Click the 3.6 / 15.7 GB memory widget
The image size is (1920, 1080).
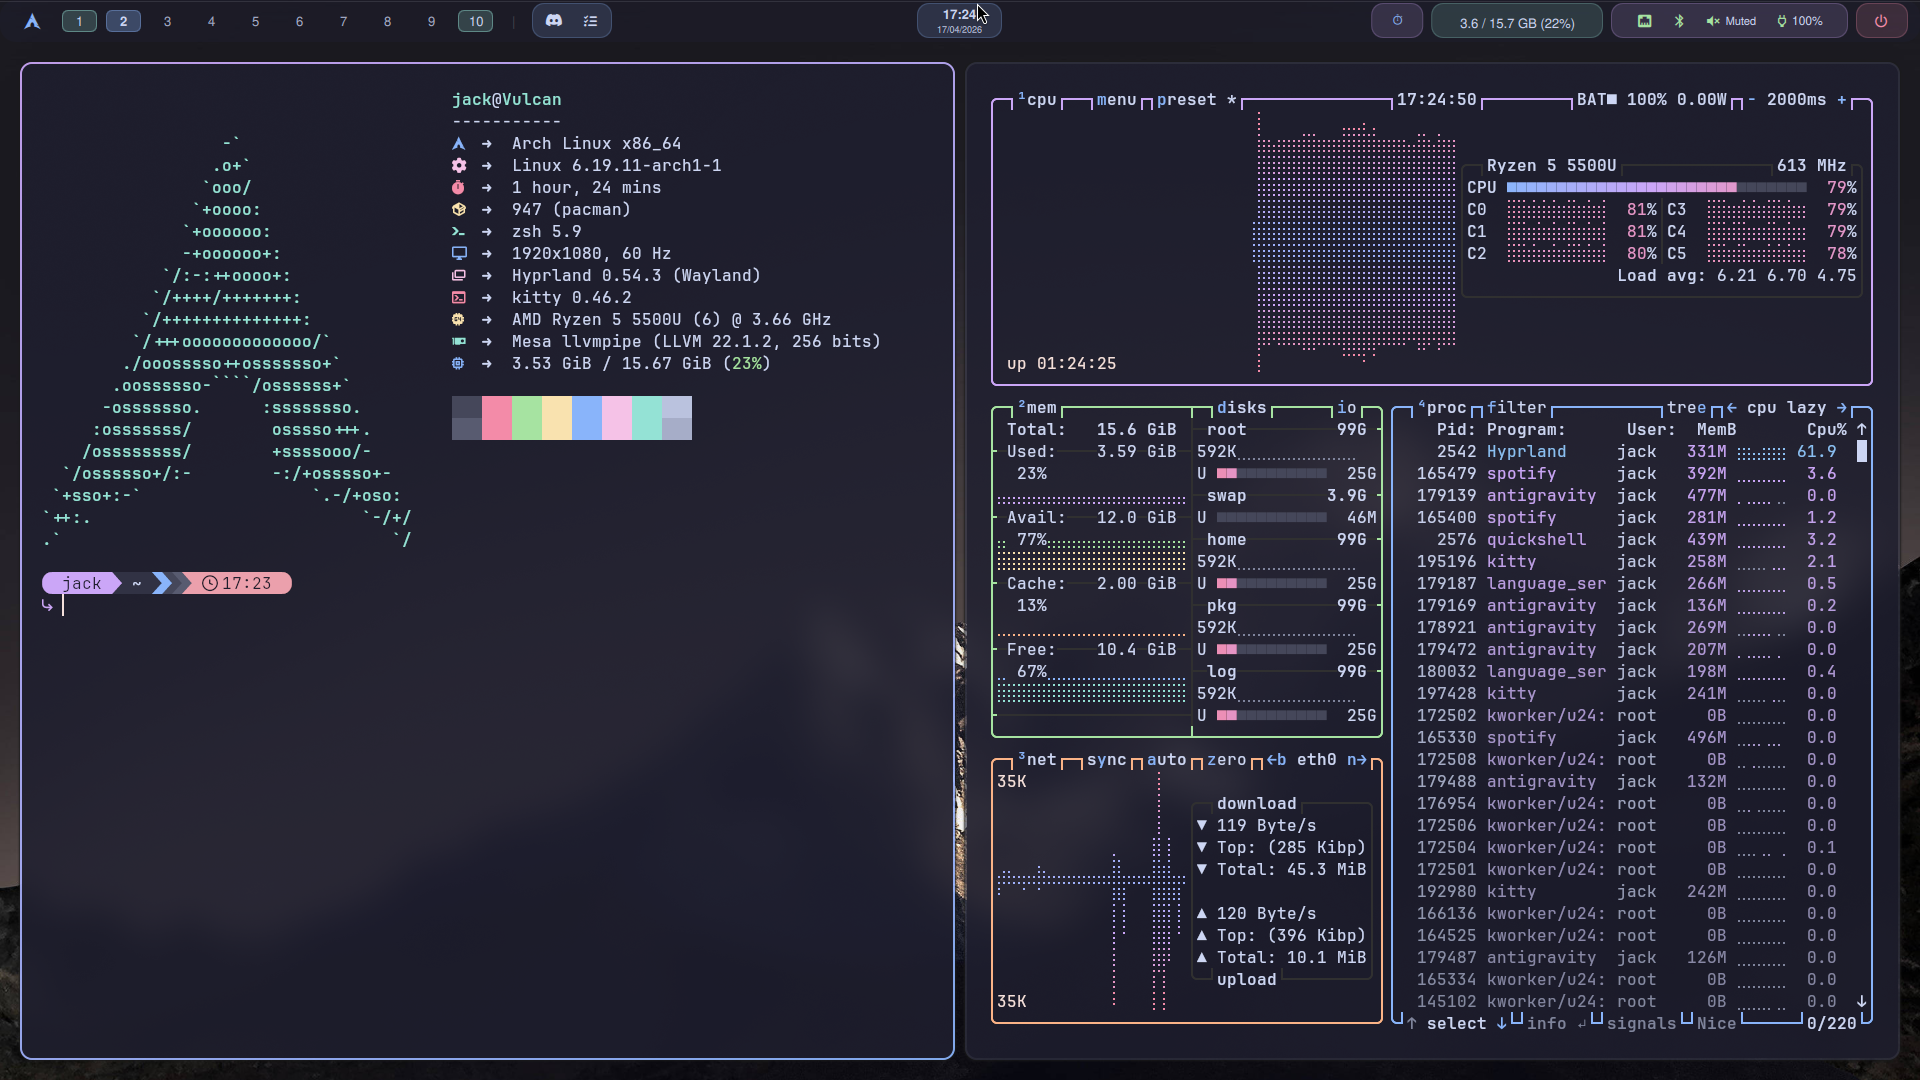(x=1517, y=22)
